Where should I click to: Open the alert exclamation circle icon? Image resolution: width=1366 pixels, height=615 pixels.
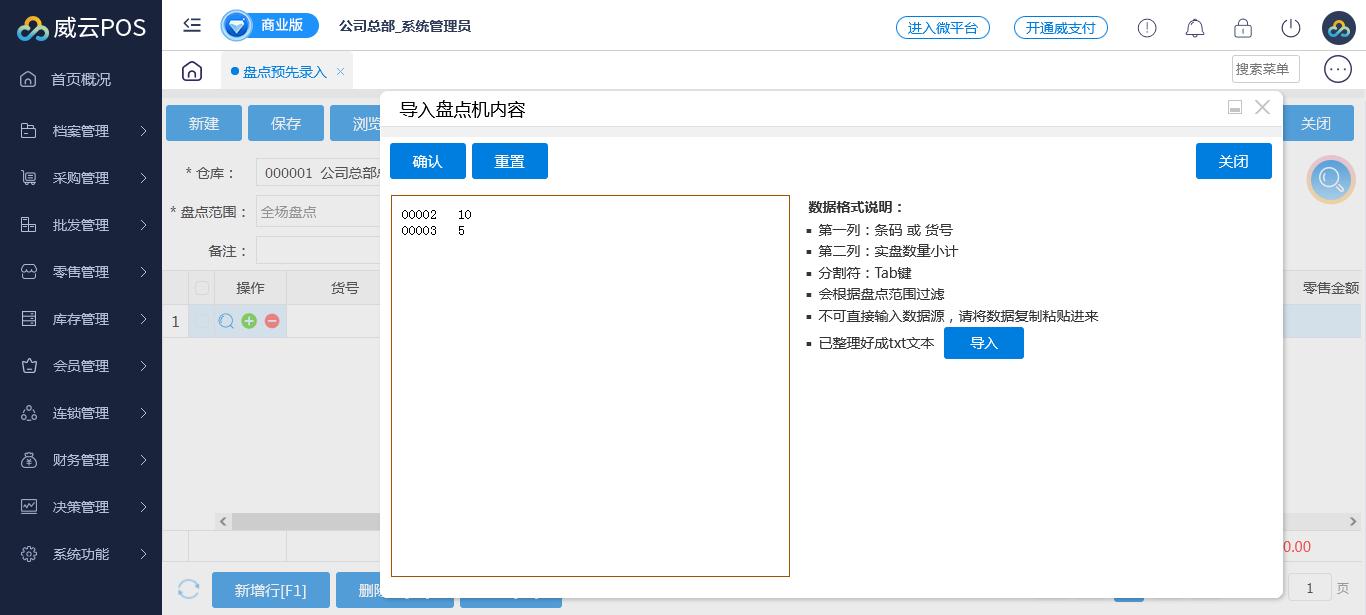click(x=1146, y=28)
